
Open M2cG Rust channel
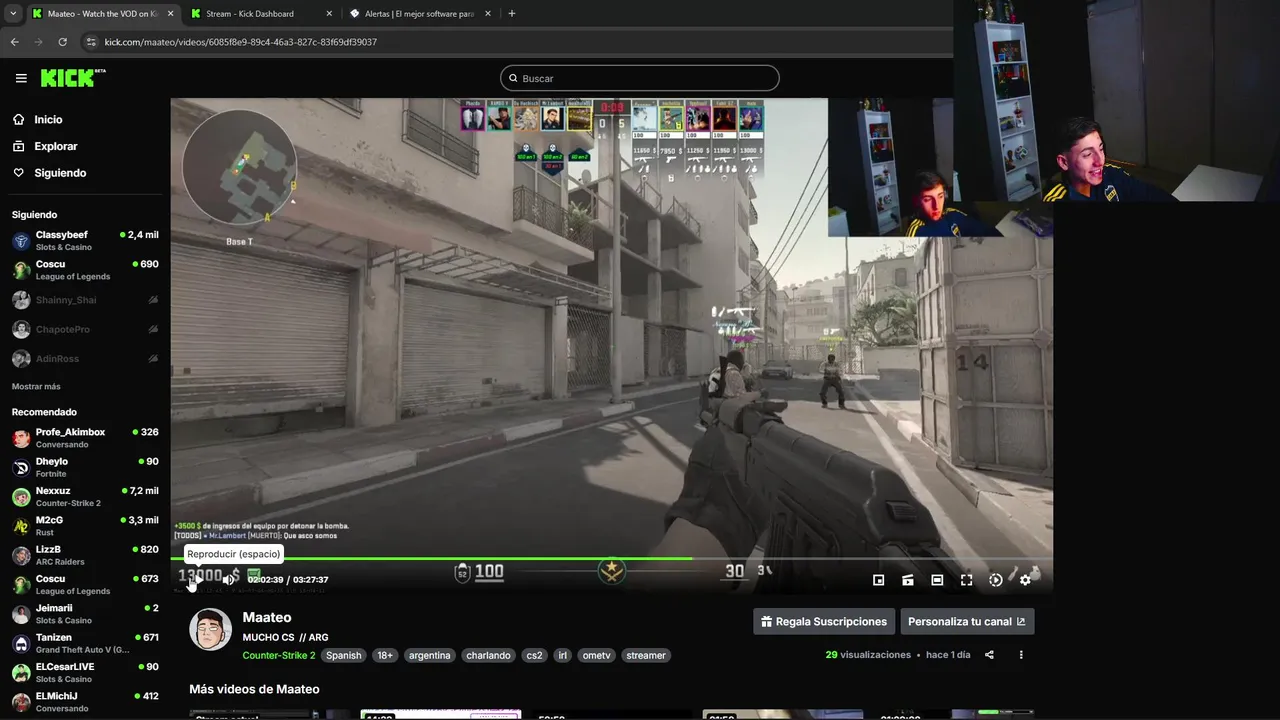(x=85, y=526)
